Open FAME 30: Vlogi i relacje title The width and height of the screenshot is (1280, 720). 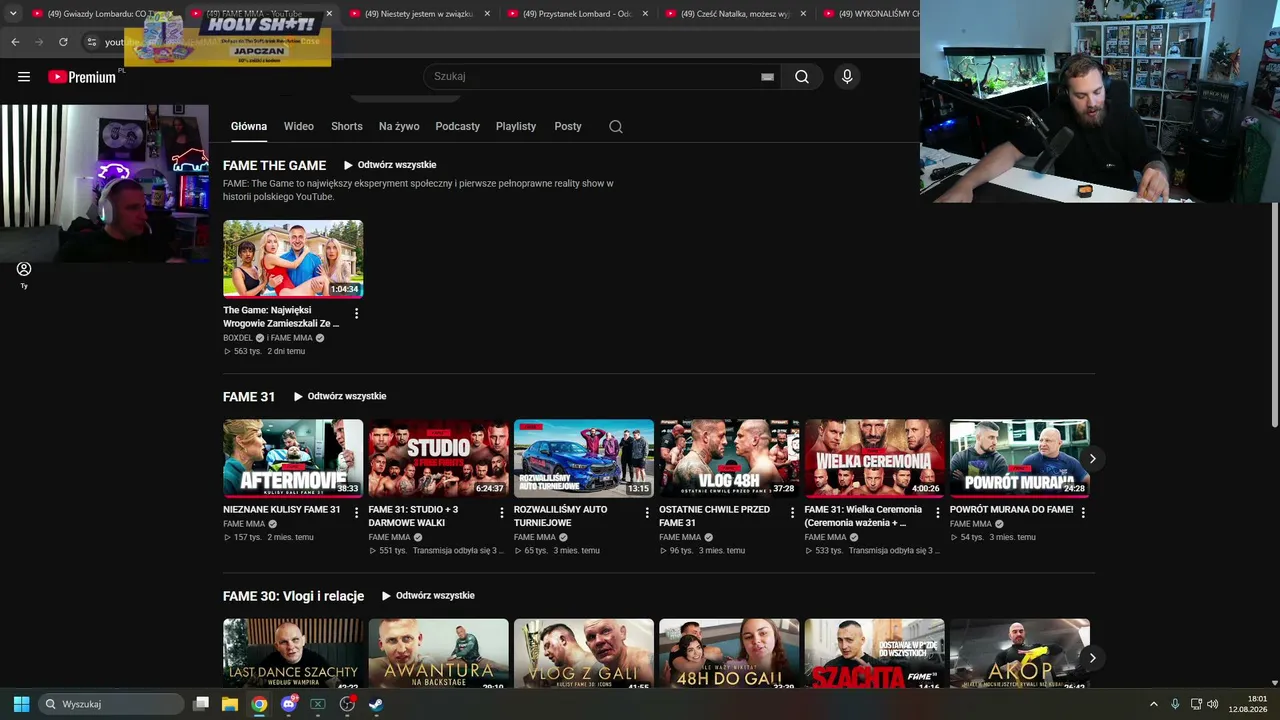[294, 597]
